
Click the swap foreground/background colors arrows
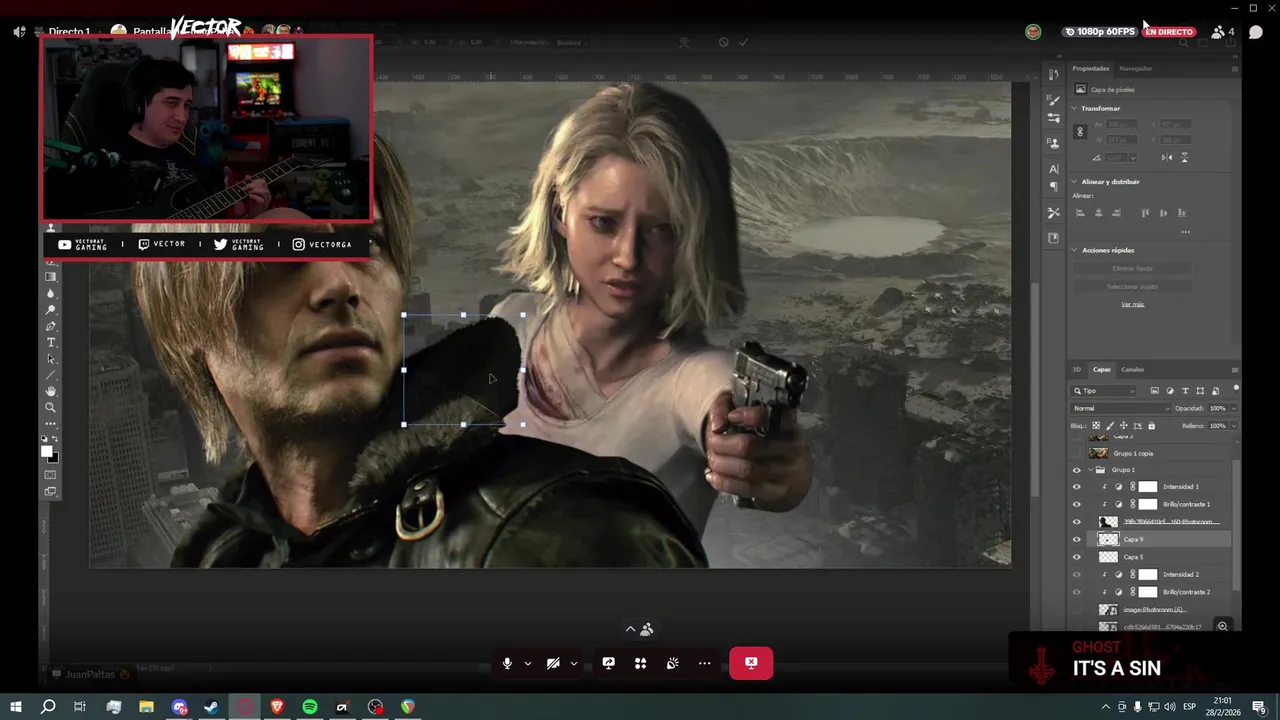56,439
